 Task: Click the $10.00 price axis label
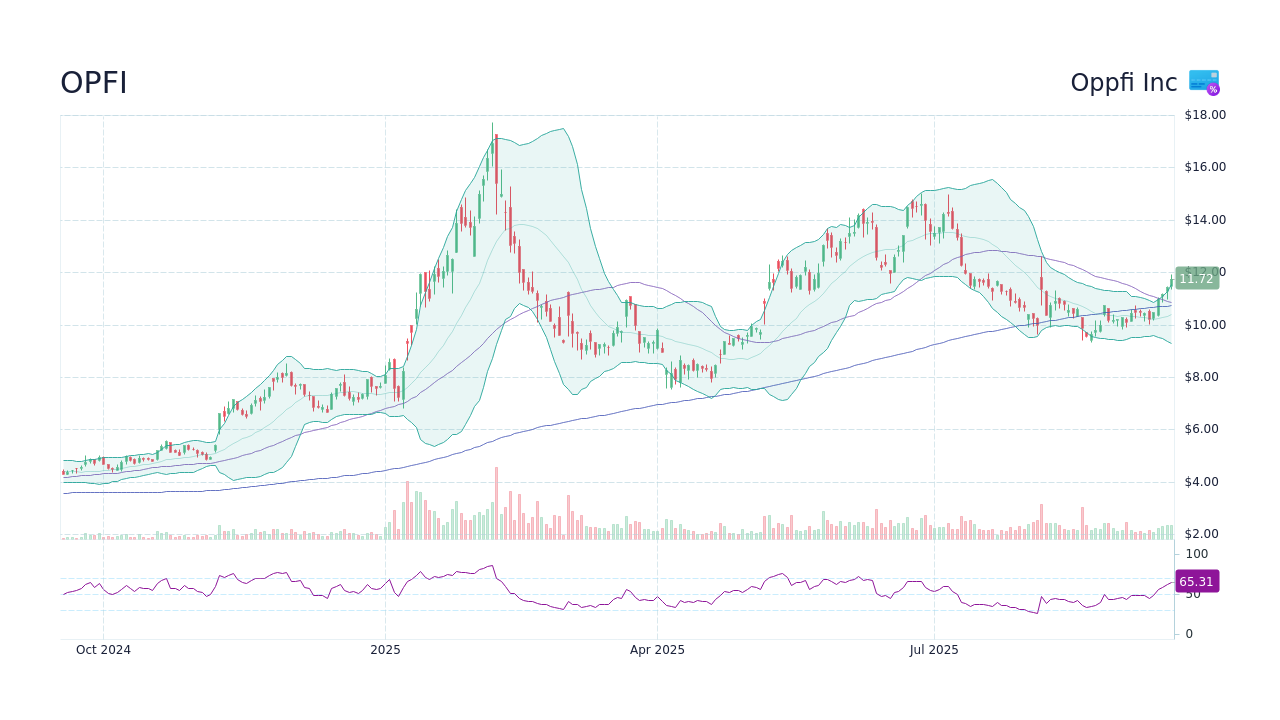coord(1203,324)
